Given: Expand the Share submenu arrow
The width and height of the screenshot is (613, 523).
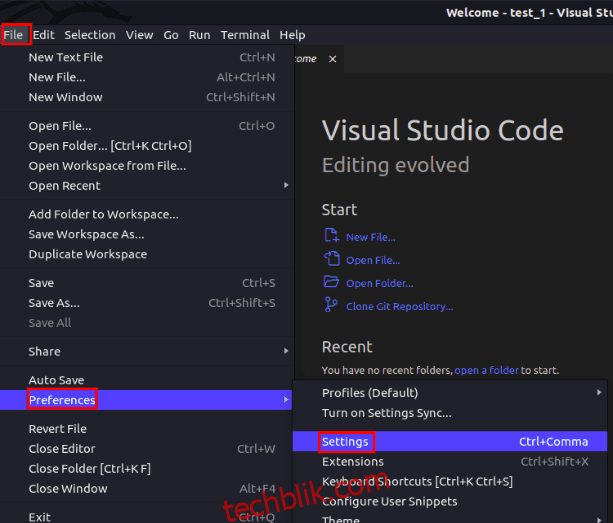Looking at the screenshot, I should point(286,351).
